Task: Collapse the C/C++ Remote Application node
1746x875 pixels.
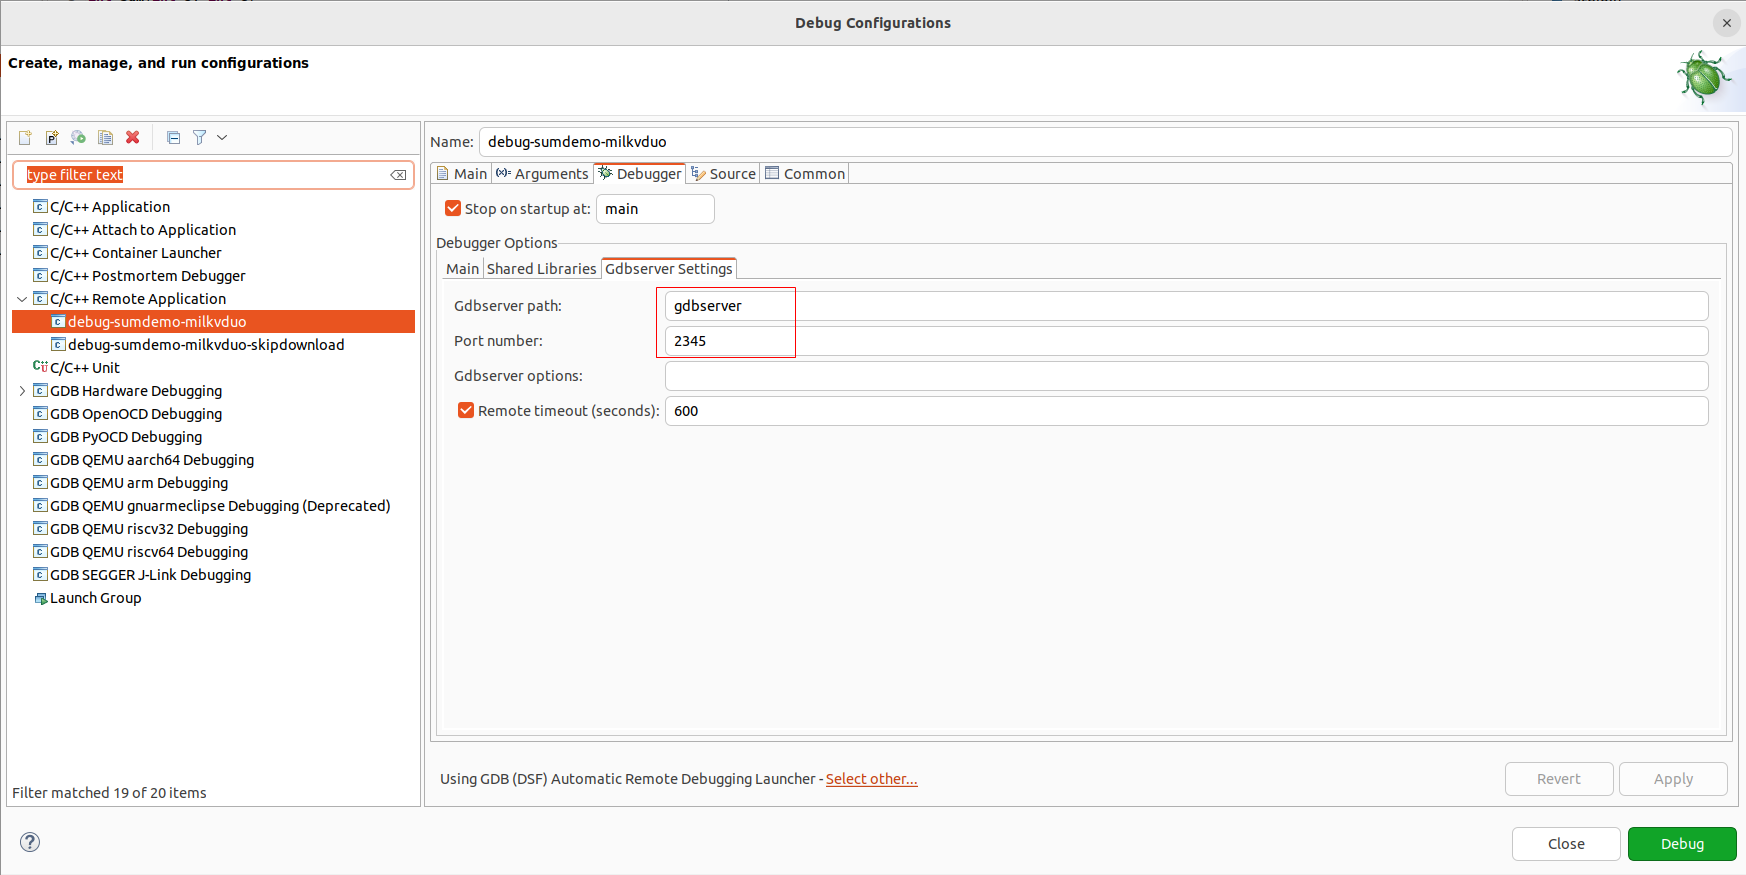Action: 22,299
